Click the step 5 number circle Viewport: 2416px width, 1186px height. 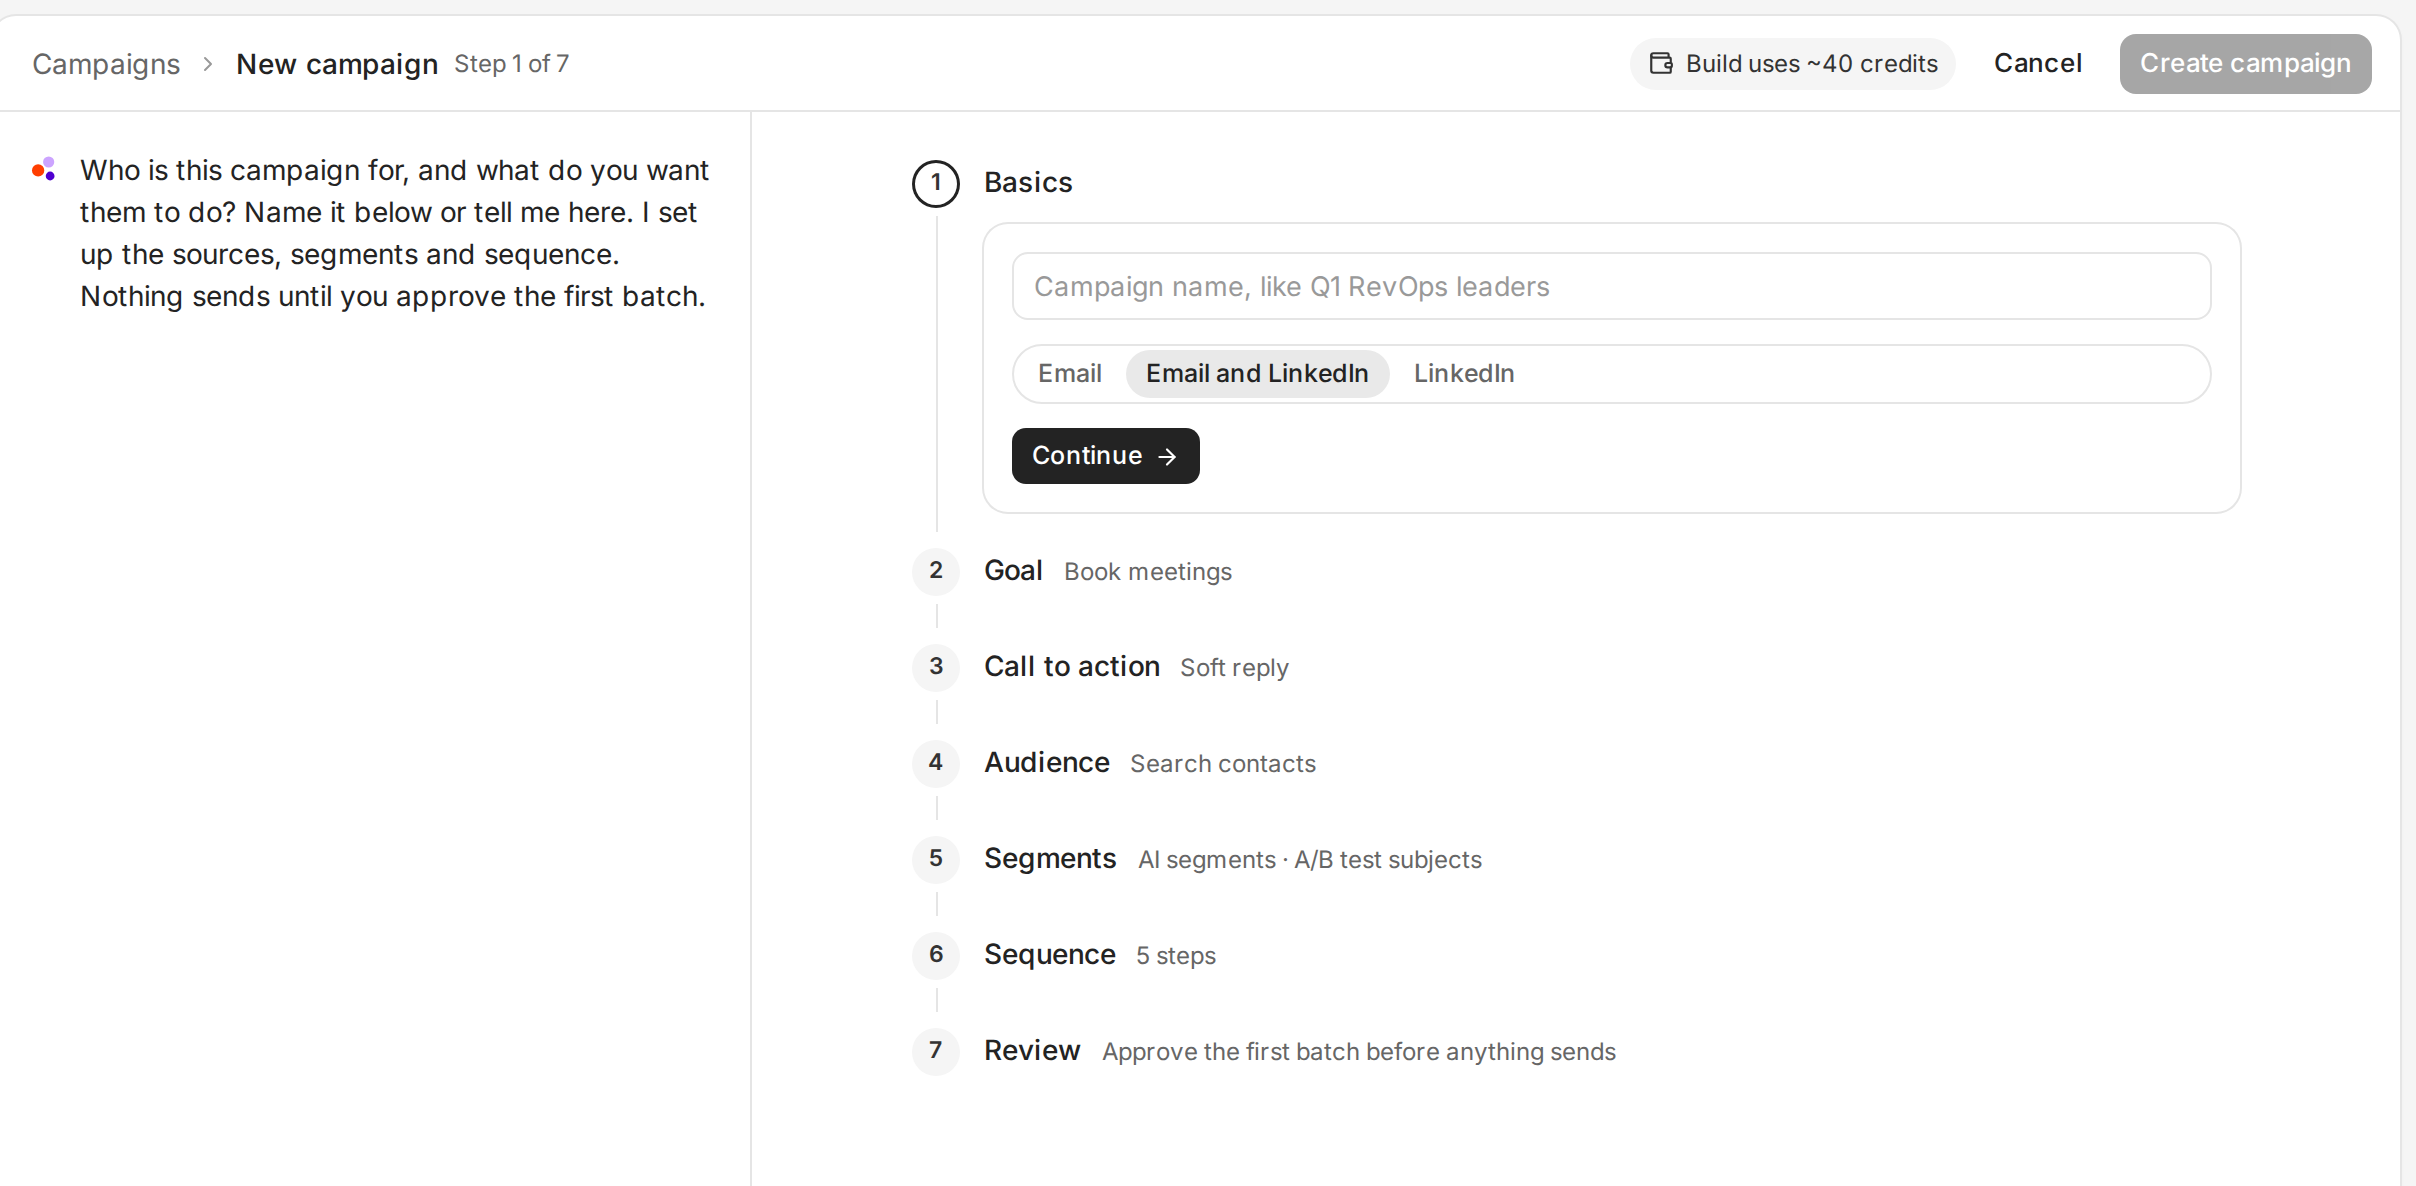(936, 859)
